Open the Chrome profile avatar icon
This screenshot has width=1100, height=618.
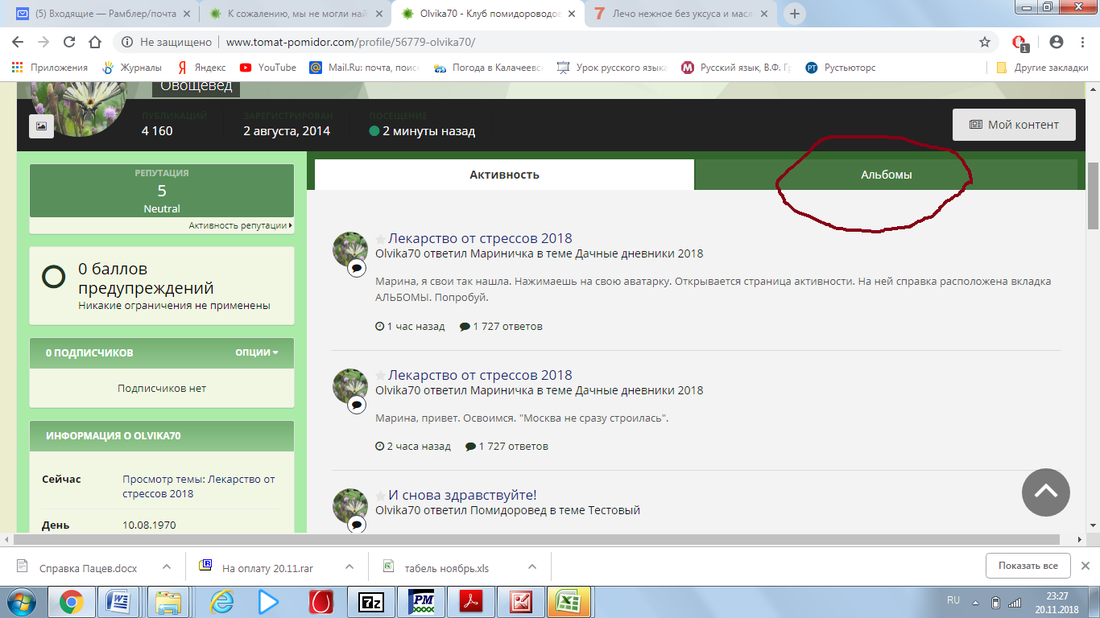(x=1056, y=42)
